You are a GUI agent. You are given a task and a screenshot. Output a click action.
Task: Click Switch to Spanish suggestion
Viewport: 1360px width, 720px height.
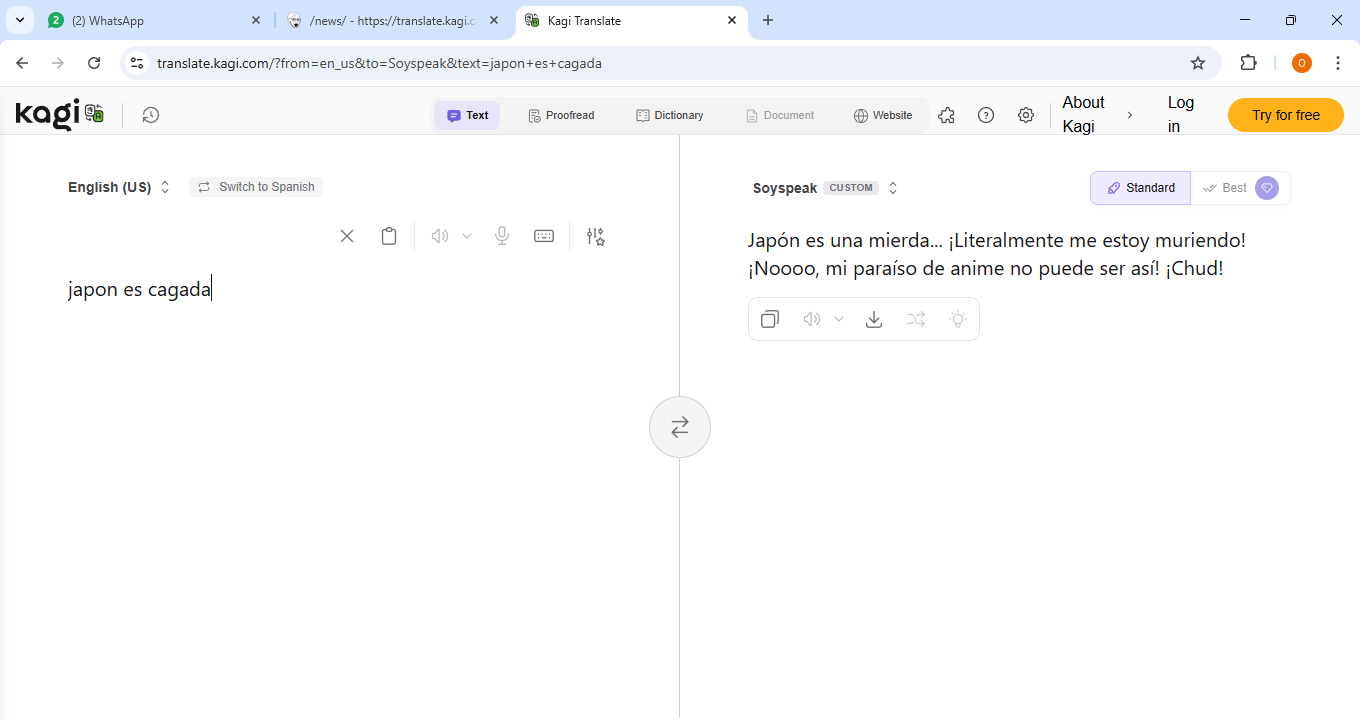click(x=256, y=187)
